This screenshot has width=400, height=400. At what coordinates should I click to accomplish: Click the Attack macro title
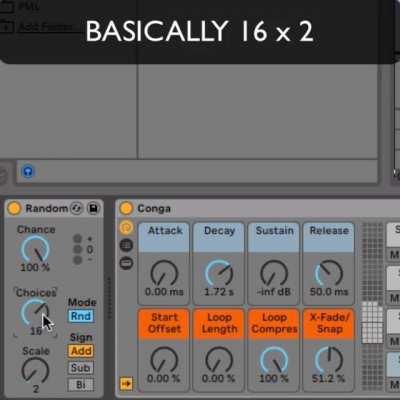click(165, 231)
